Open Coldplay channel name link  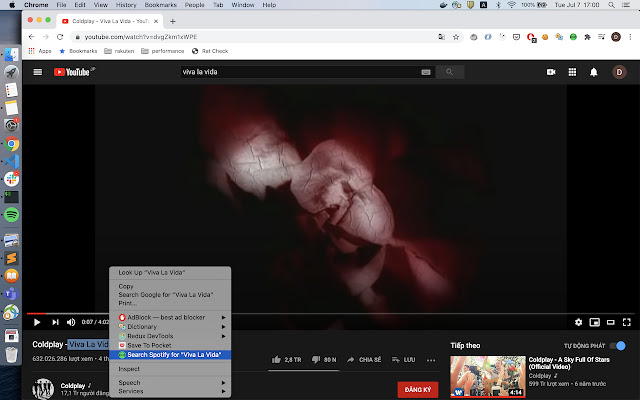click(x=73, y=385)
